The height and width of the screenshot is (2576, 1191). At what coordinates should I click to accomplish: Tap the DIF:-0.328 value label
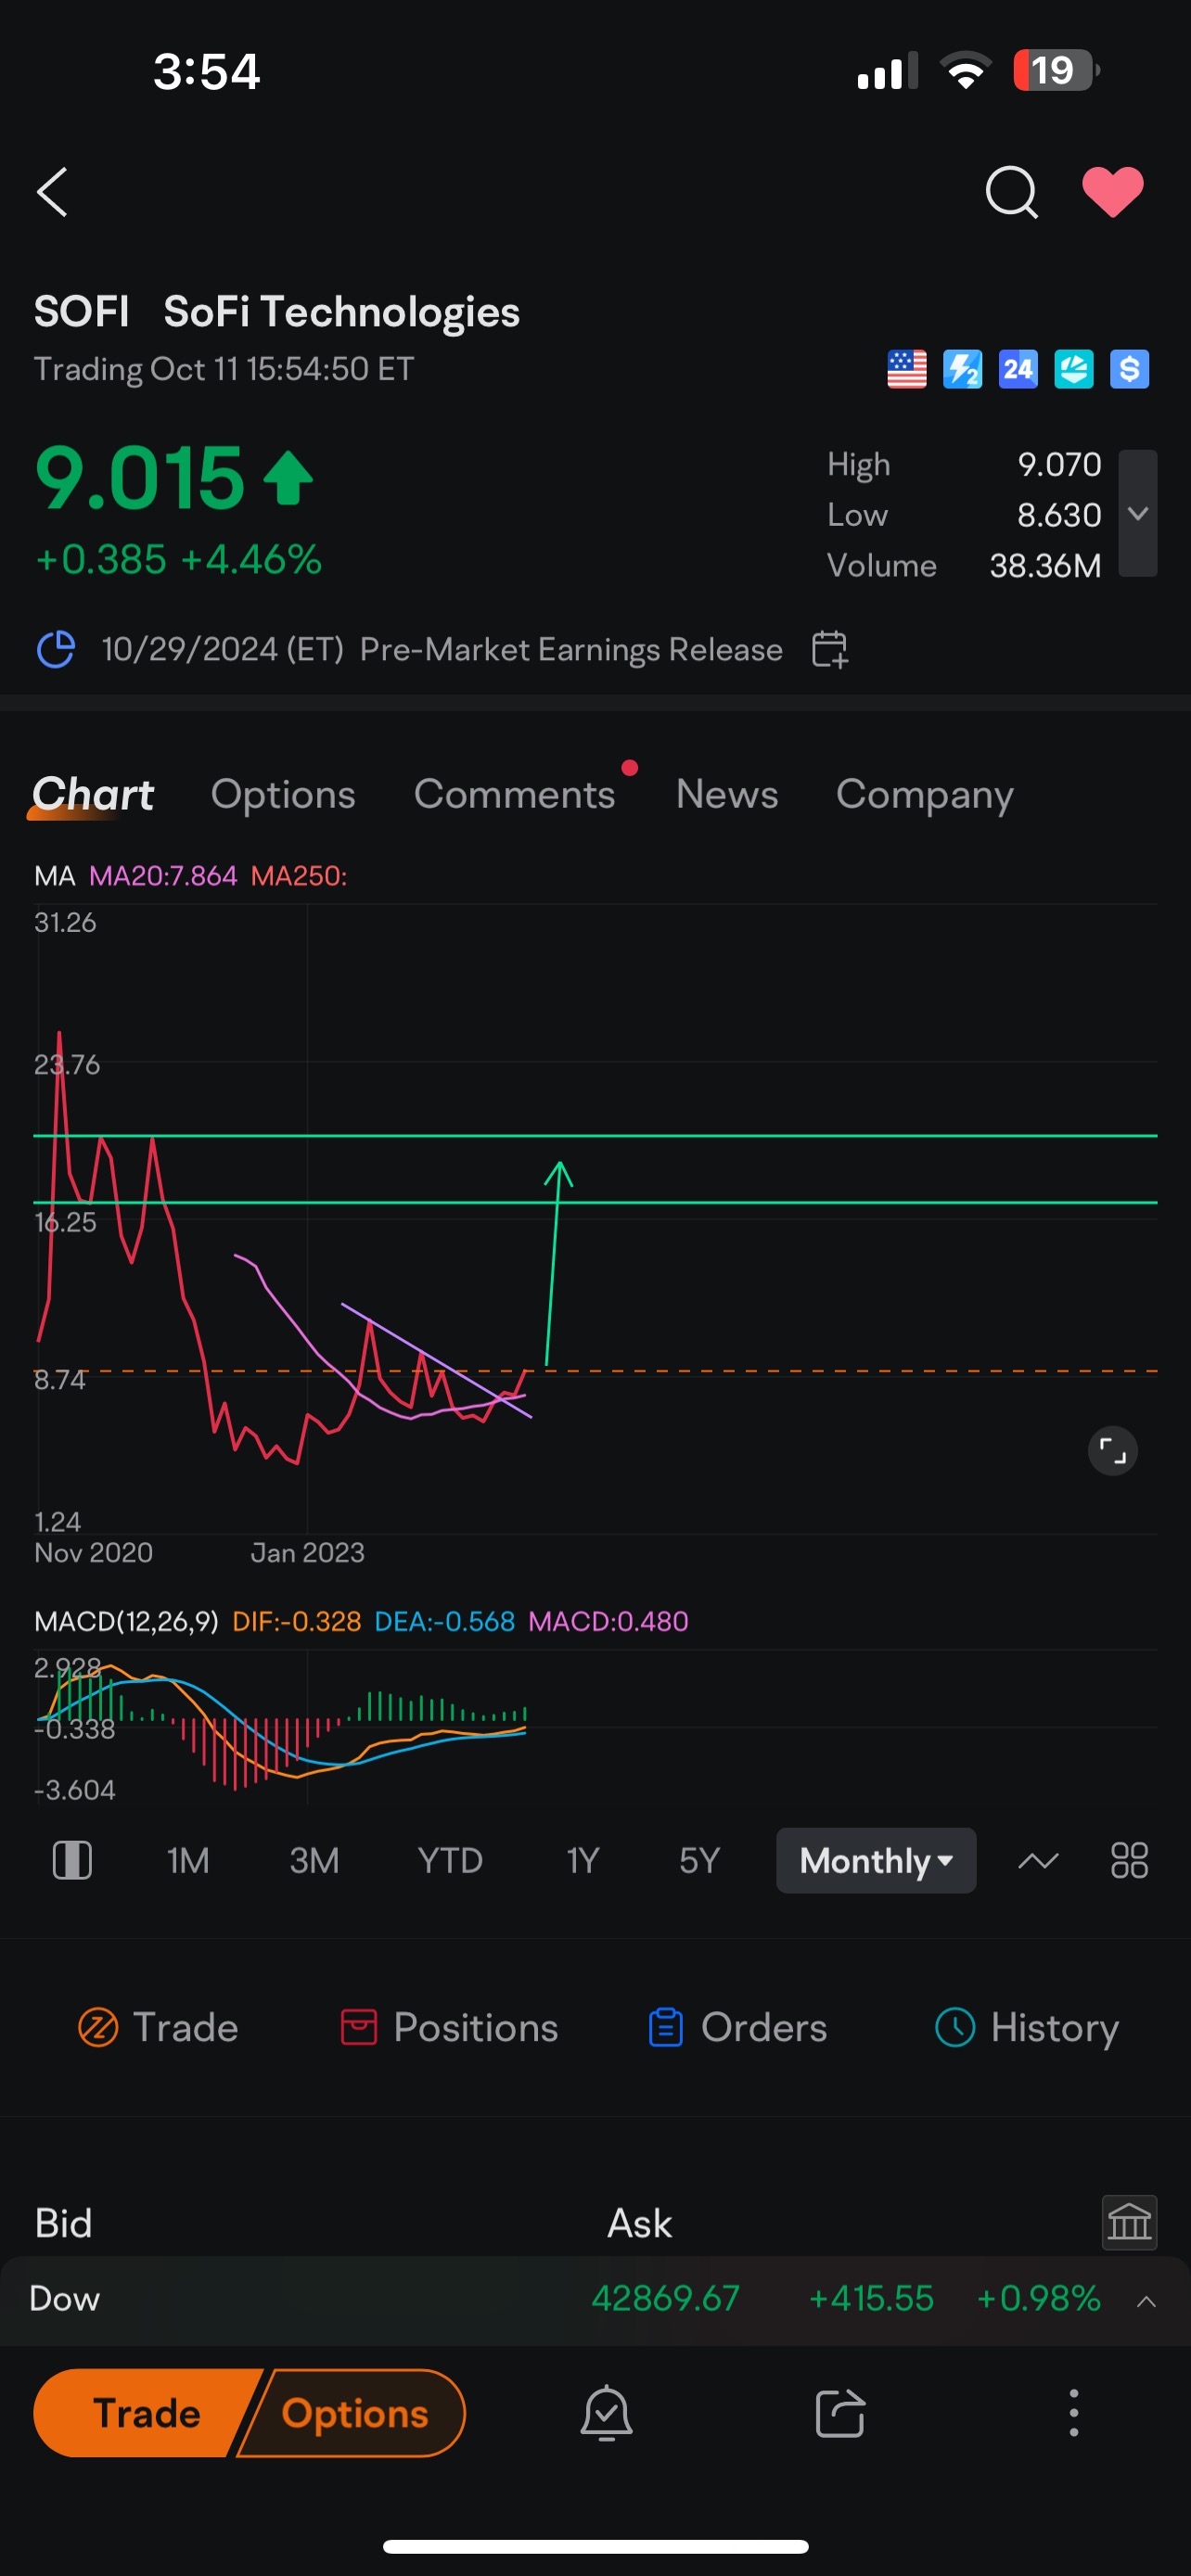pyautogui.click(x=296, y=1621)
